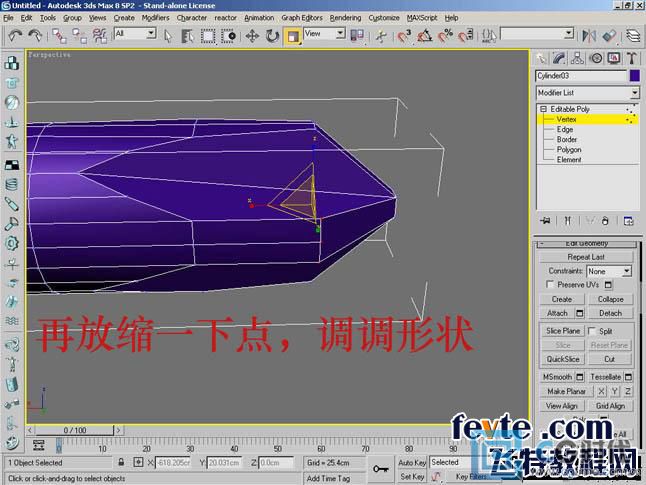Screen dimensions: 646x485
Task: Open the Graph Editors menu
Action: [x=302, y=18]
